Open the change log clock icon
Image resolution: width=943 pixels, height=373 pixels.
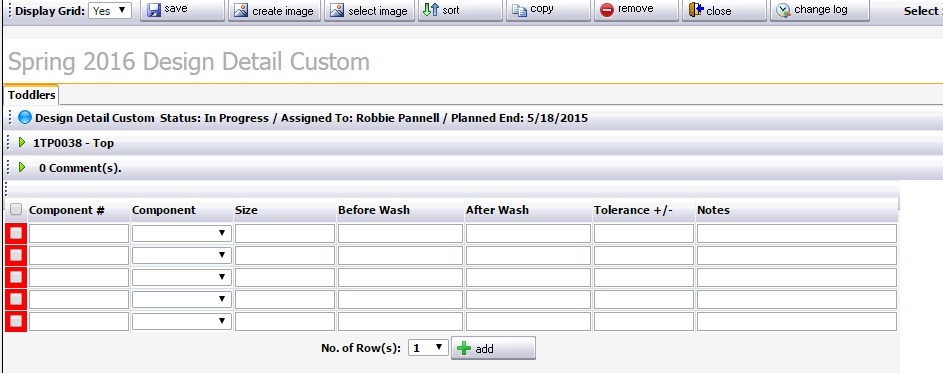point(783,10)
